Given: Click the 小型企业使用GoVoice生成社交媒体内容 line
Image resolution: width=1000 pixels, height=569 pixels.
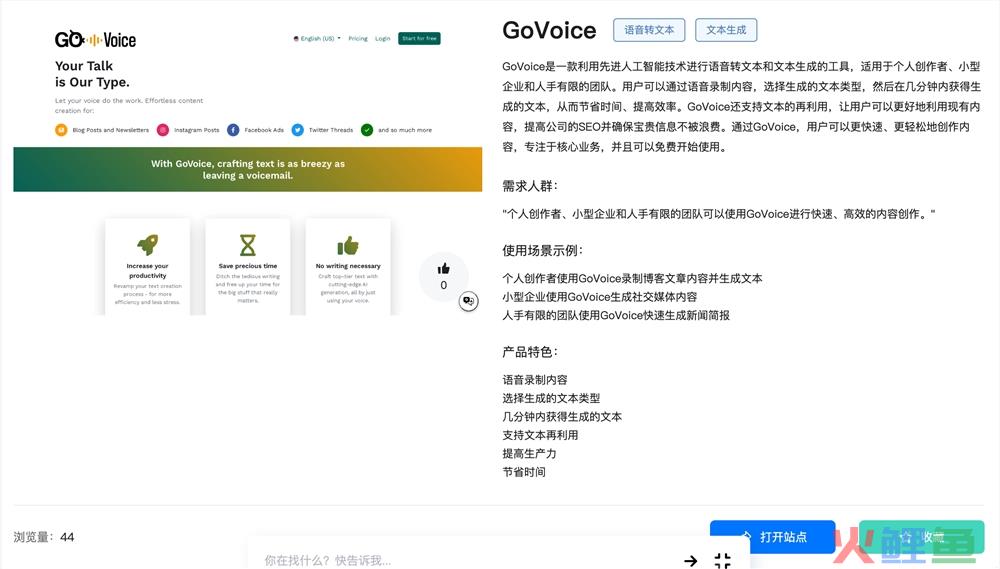Looking at the screenshot, I should [x=599, y=297].
